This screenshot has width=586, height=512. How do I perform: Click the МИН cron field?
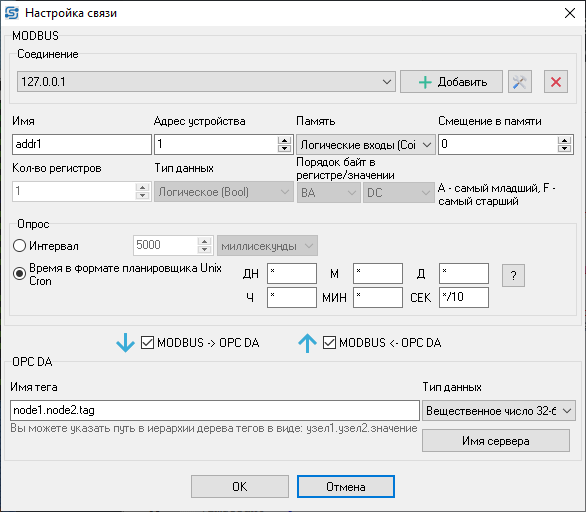coord(378,297)
